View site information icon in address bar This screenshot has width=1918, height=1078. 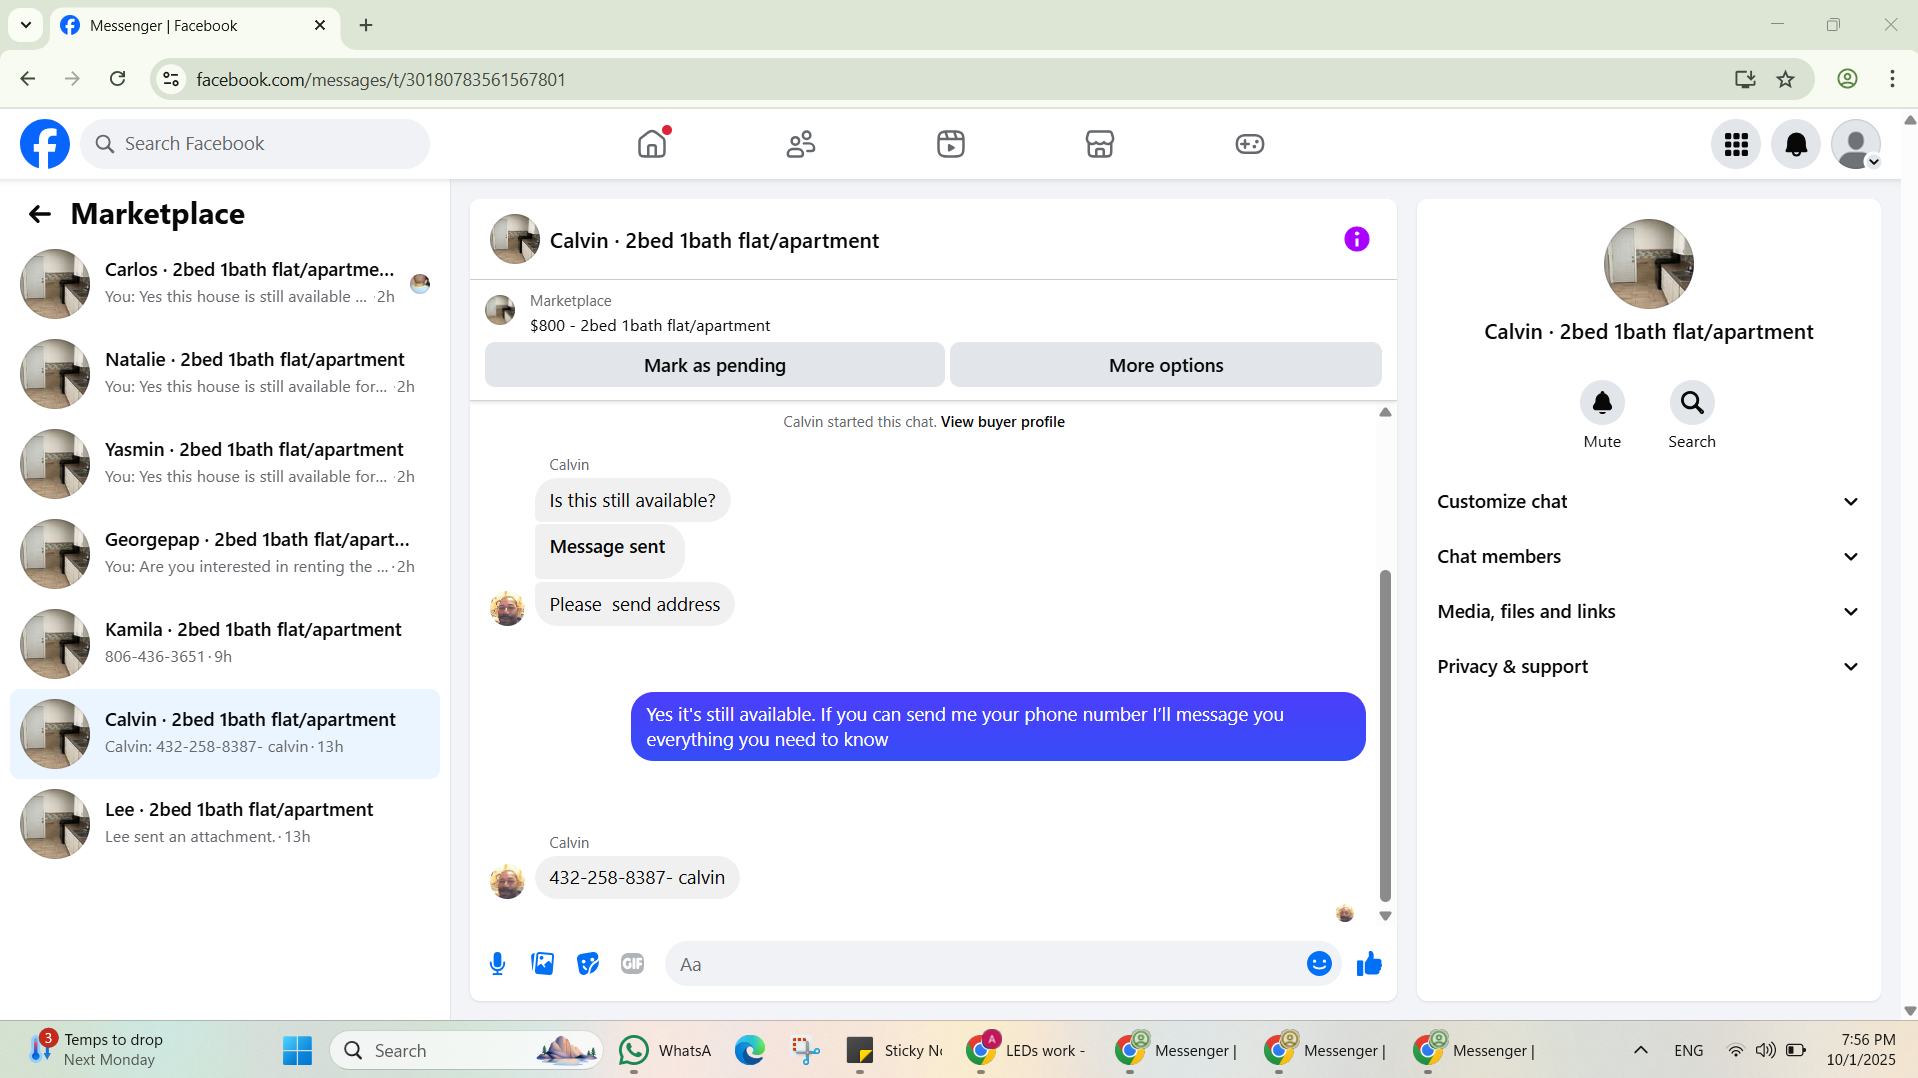click(x=171, y=79)
